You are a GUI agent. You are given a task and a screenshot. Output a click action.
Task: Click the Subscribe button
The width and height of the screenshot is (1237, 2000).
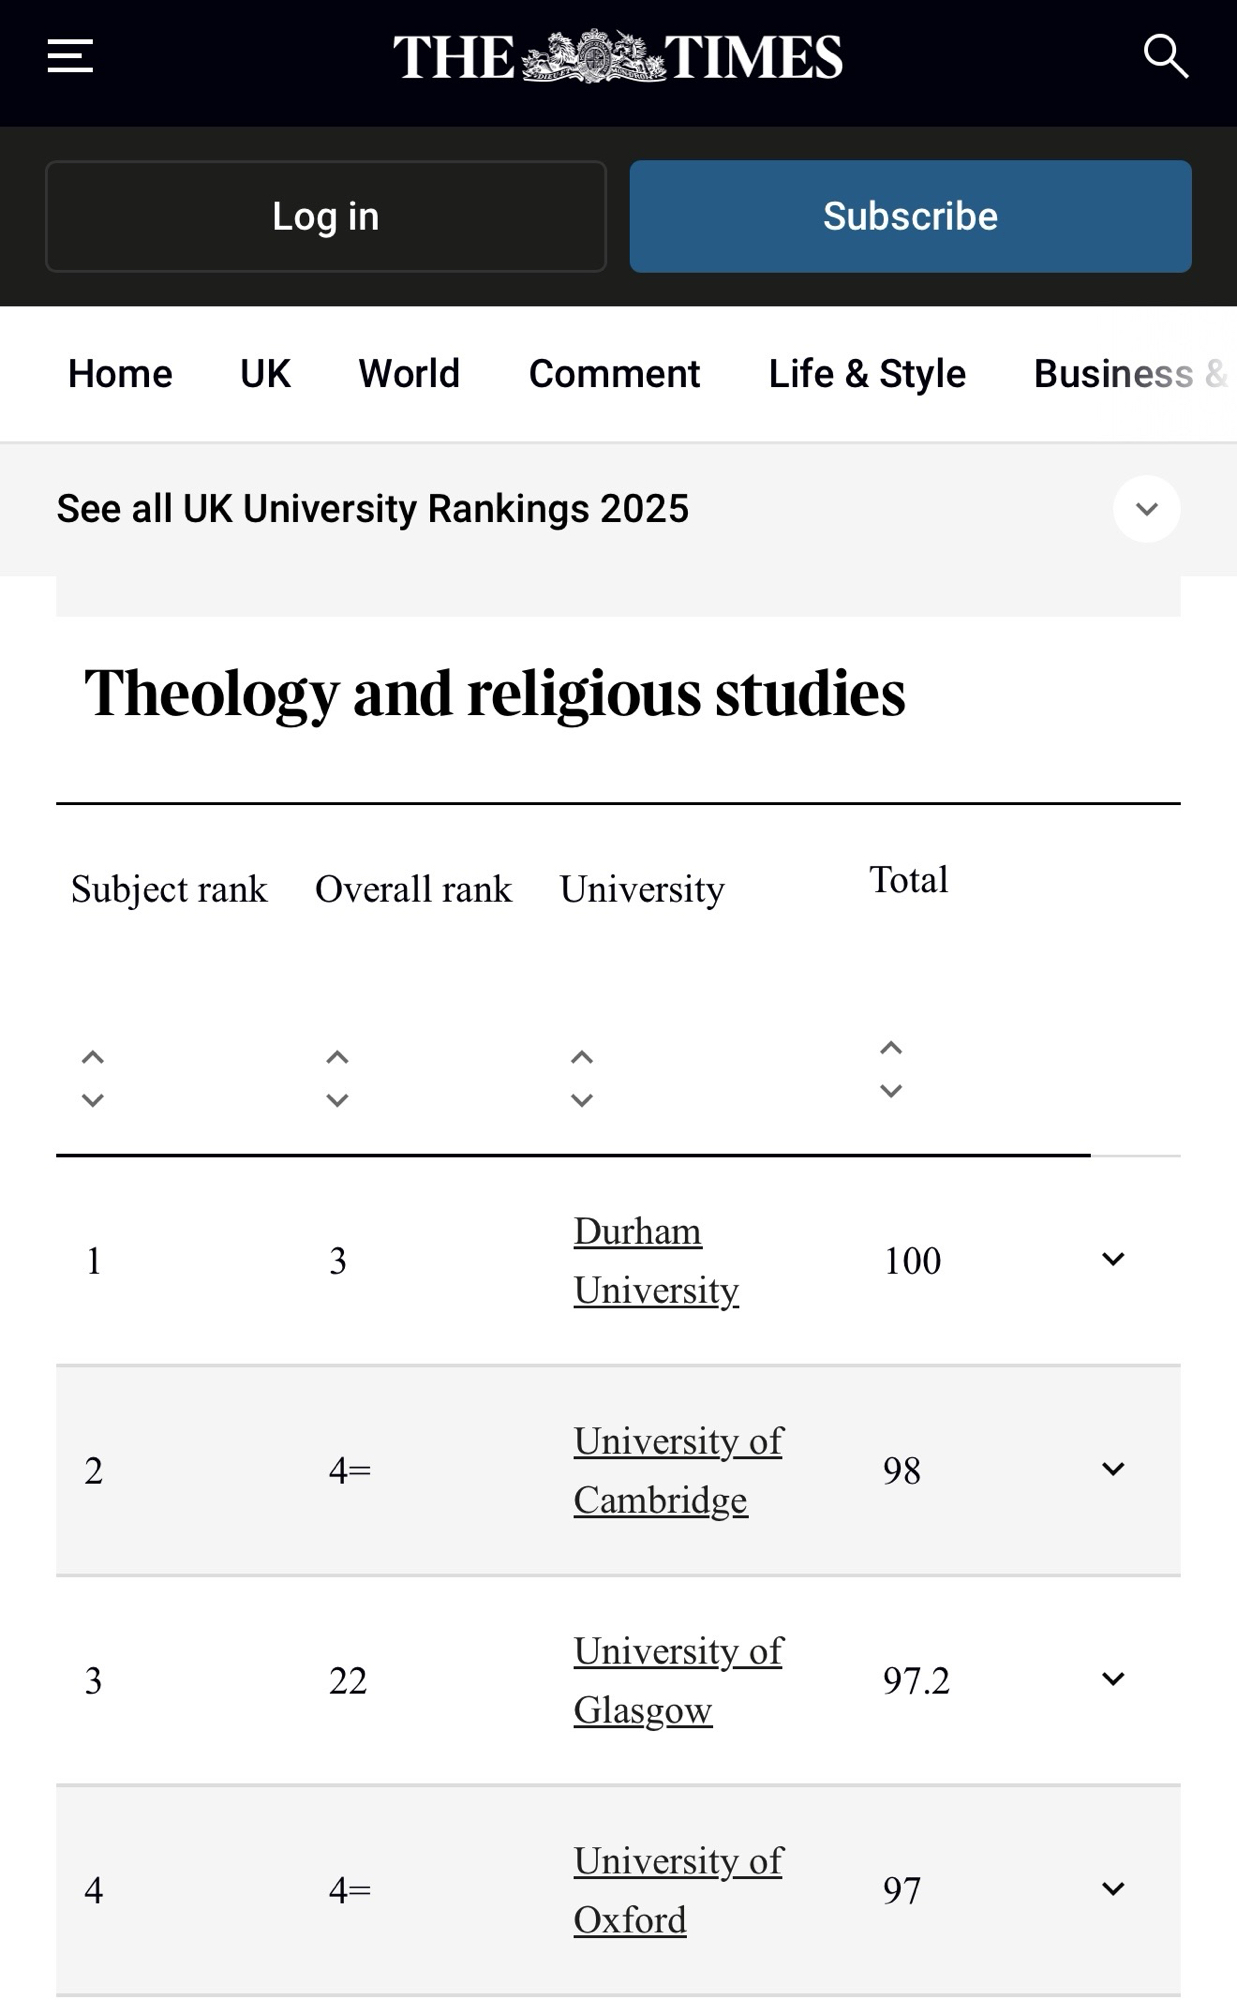tap(910, 216)
